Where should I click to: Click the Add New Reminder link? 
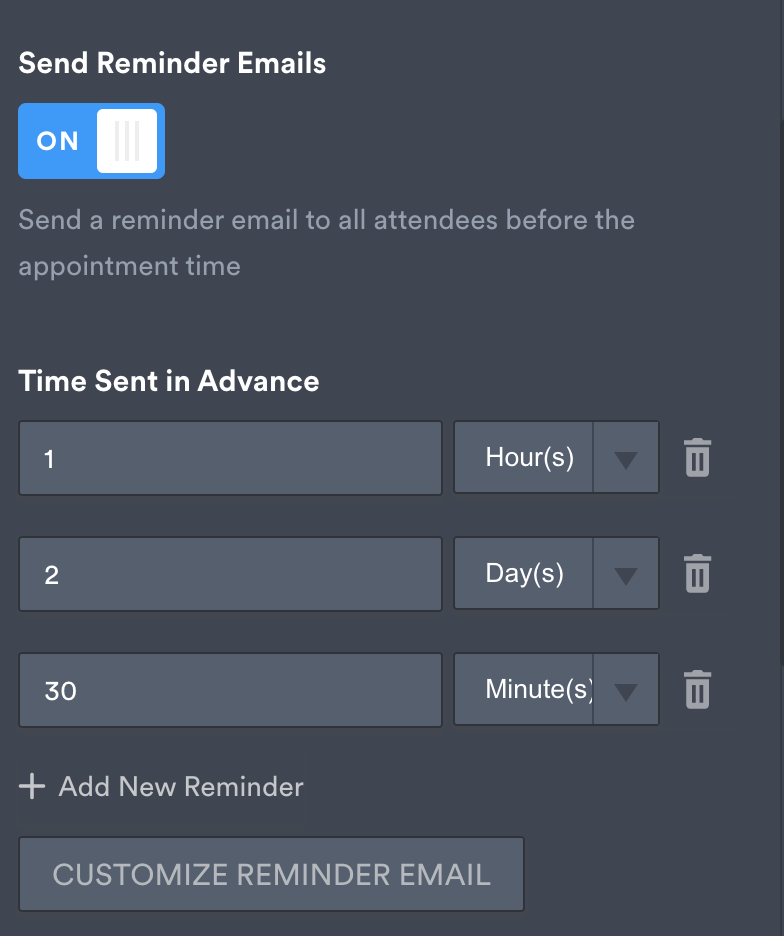180,786
